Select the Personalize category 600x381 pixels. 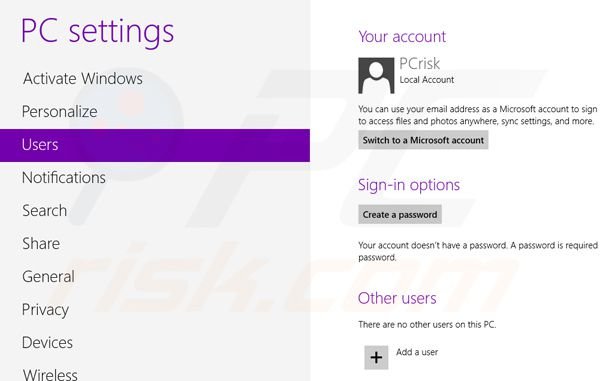click(x=60, y=112)
